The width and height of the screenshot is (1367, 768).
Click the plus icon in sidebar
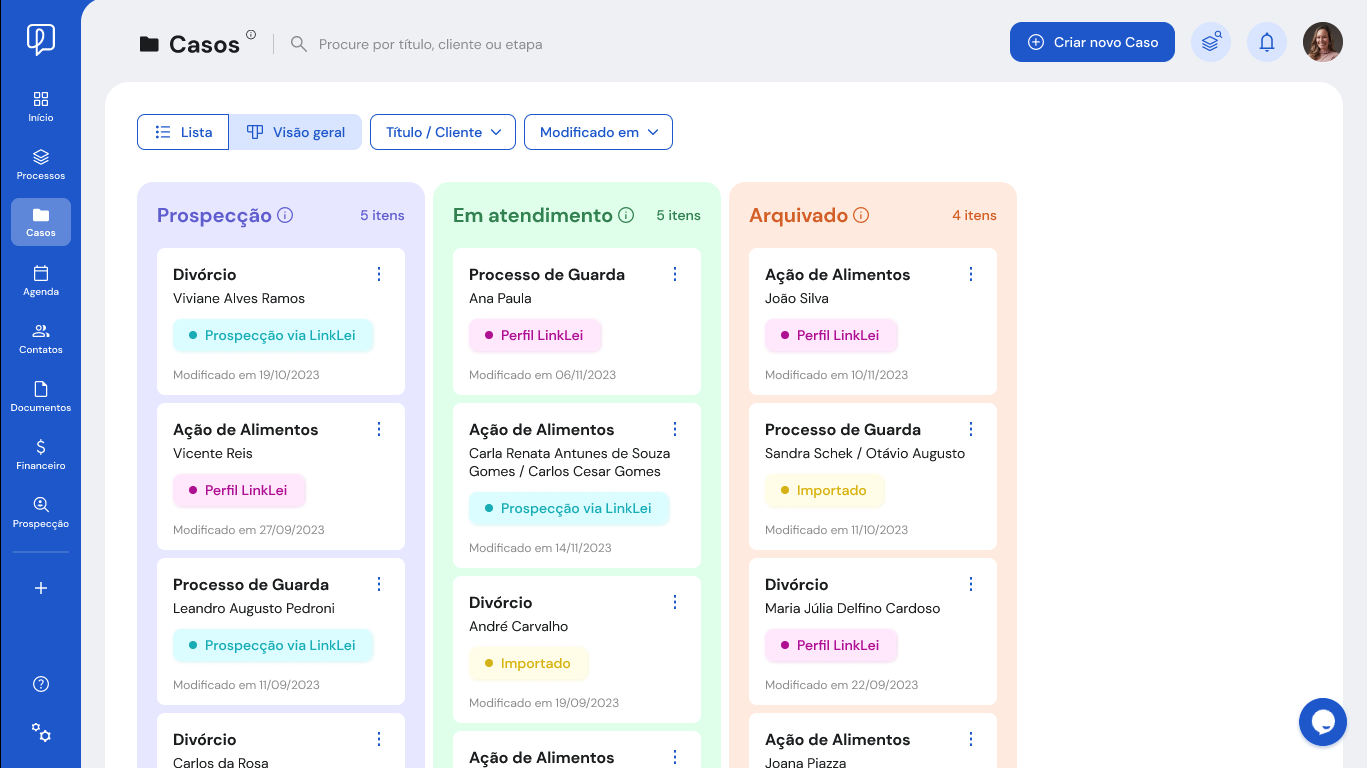(x=41, y=588)
